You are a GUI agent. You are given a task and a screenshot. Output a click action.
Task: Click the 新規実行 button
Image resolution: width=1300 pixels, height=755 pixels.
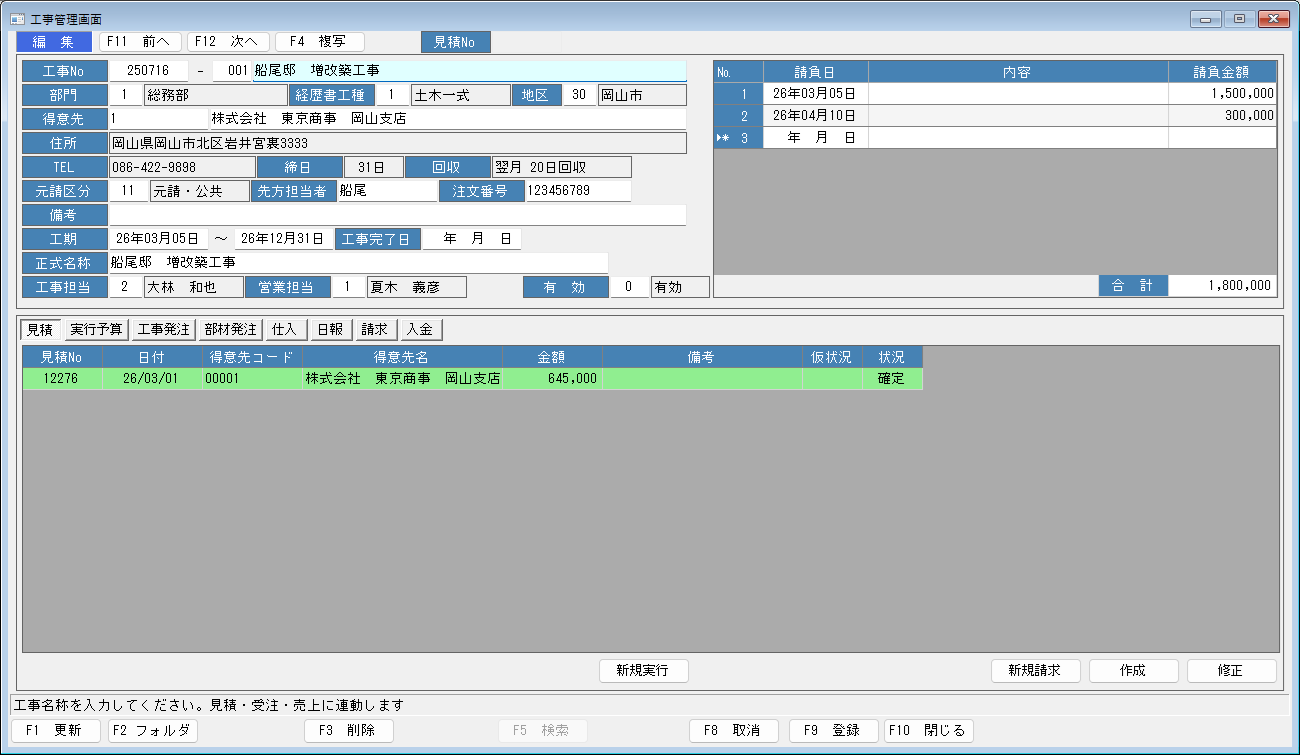tap(643, 671)
